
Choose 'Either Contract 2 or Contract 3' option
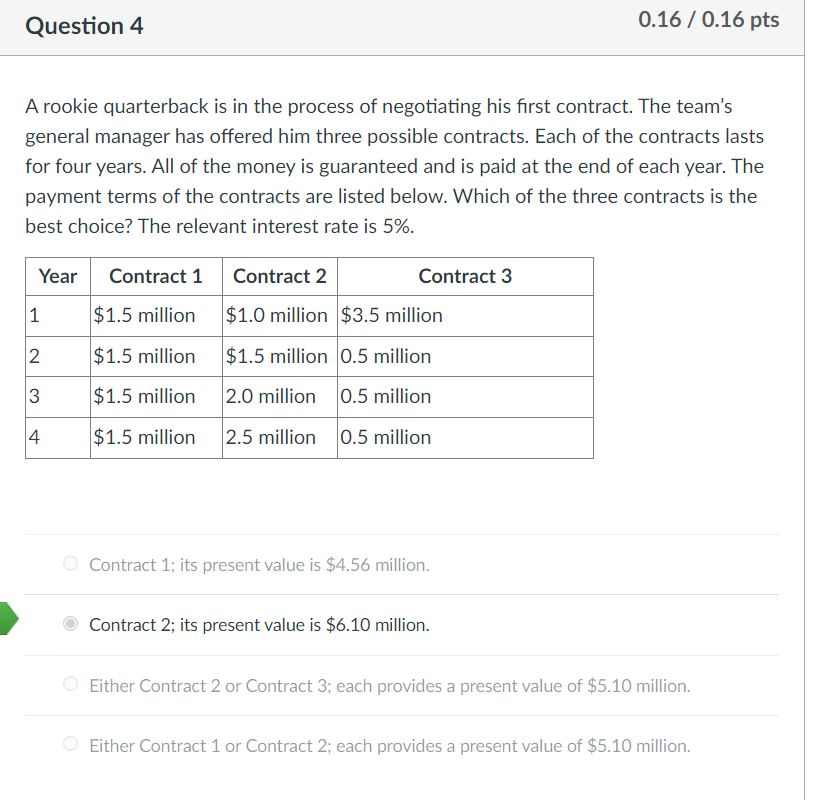70,684
